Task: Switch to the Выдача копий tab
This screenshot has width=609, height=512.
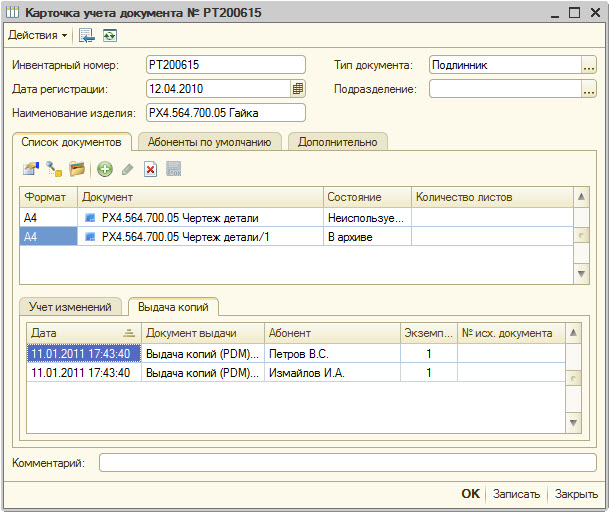Action: pyautogui.click(x=173, y=307)
